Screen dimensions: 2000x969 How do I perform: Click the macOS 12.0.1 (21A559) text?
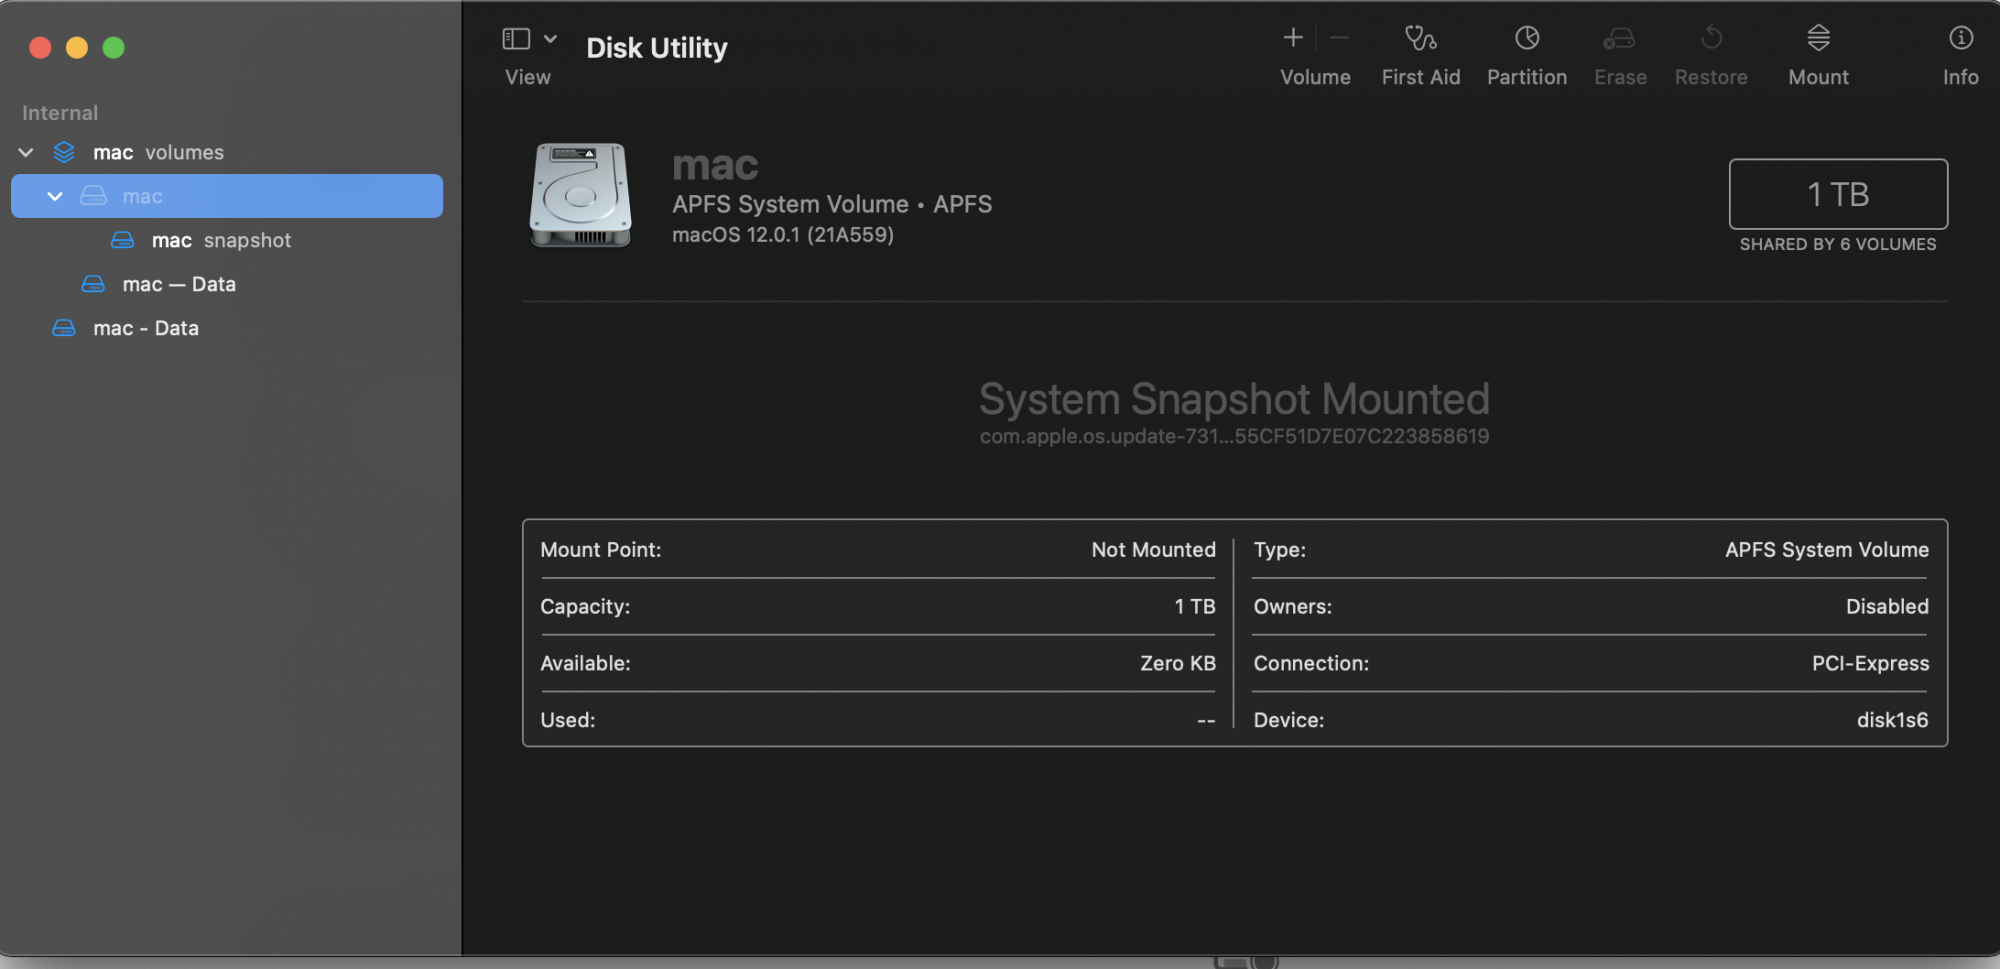pyautogui.click(x=783, y=235)
